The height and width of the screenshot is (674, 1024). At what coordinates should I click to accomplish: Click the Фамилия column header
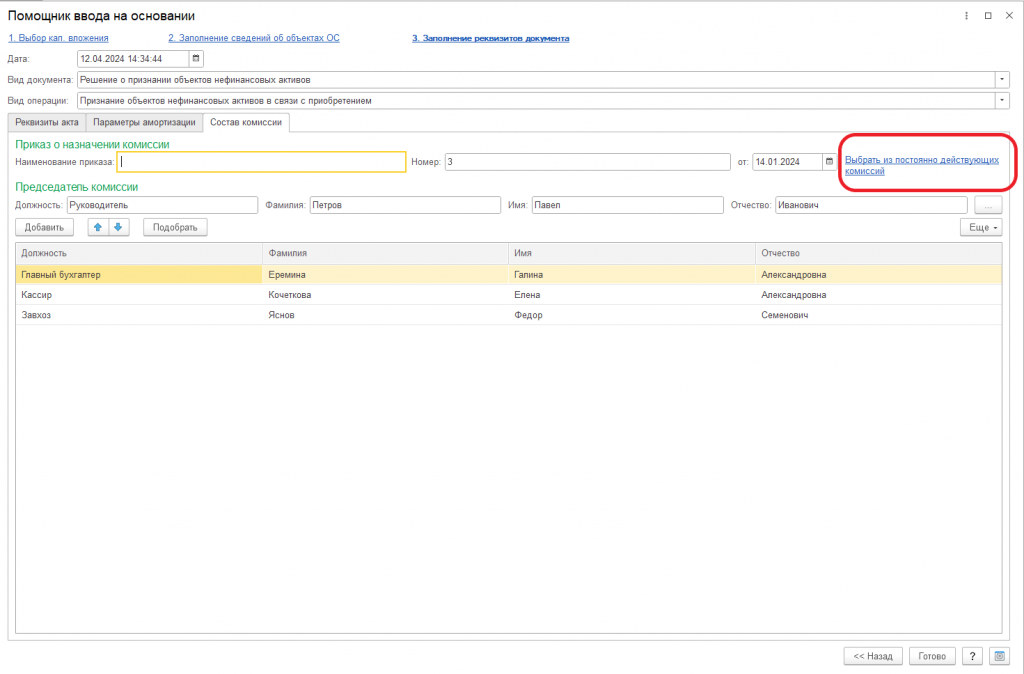(x=385, y=253)
